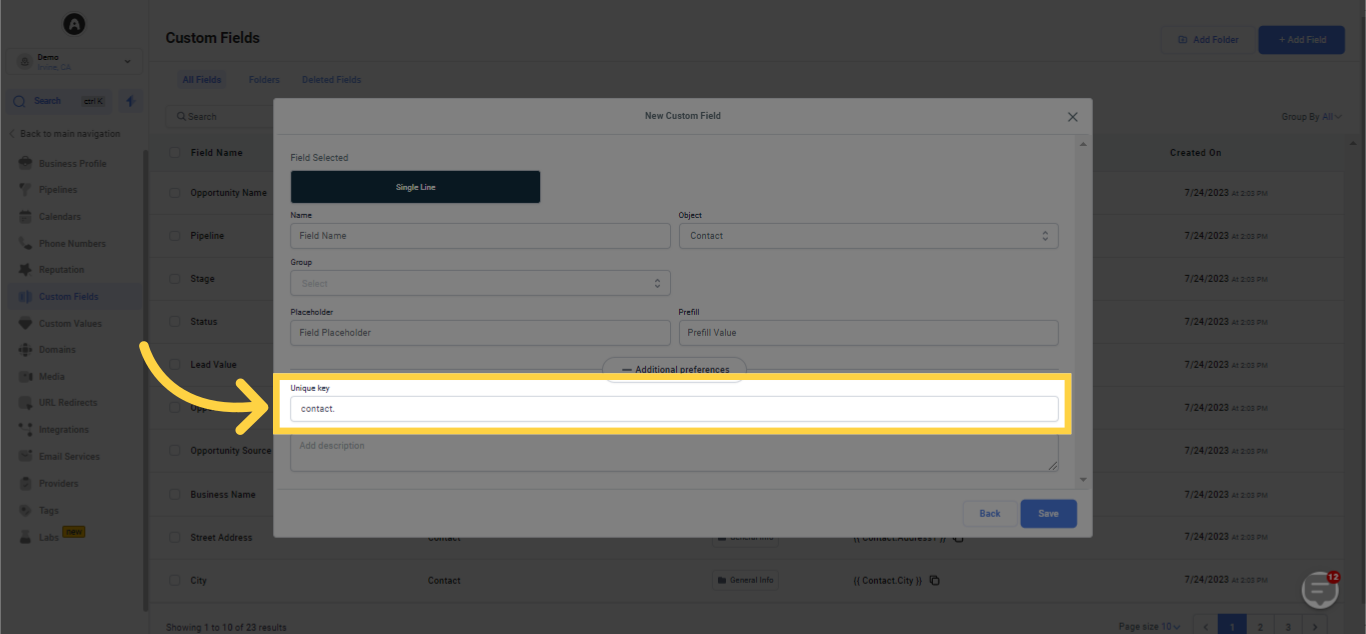Click the Field Placeholder input

coord(480,333)
